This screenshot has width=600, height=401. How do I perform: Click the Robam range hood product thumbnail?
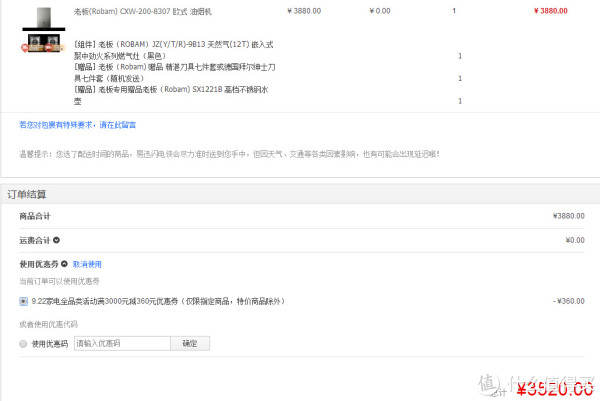click(x=44, y=19)
